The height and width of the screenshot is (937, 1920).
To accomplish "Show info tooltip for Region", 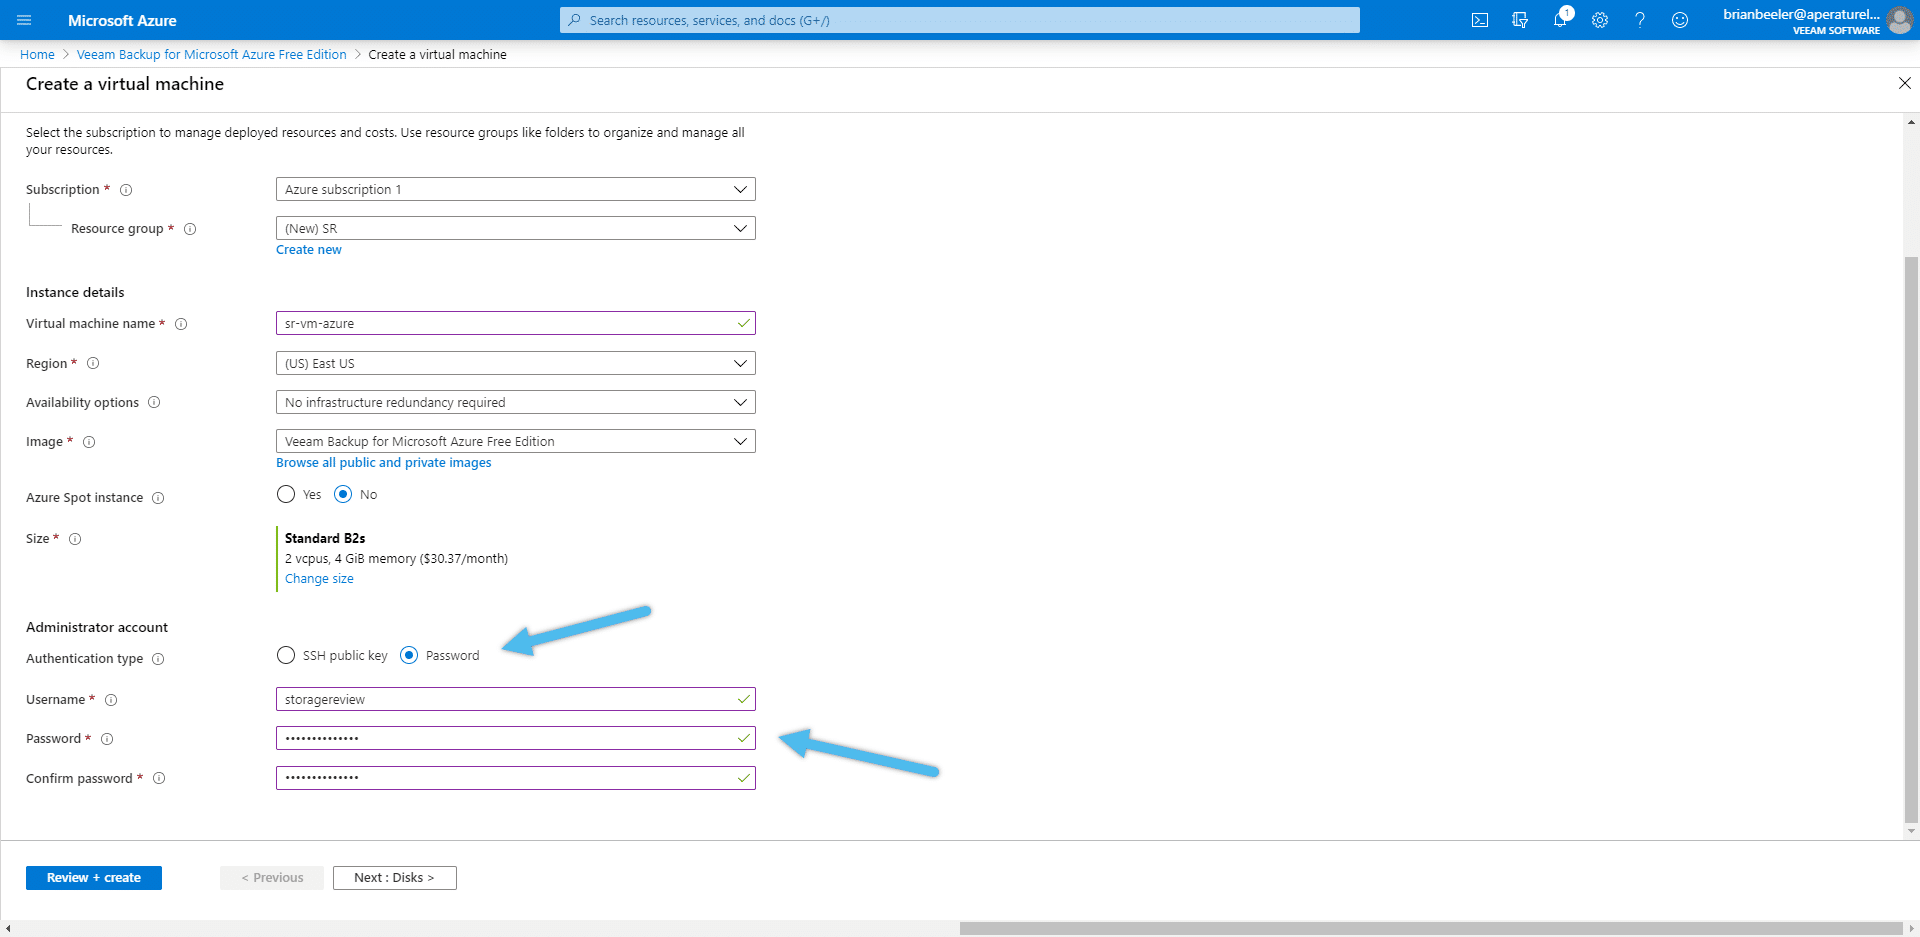I will 93,363.
